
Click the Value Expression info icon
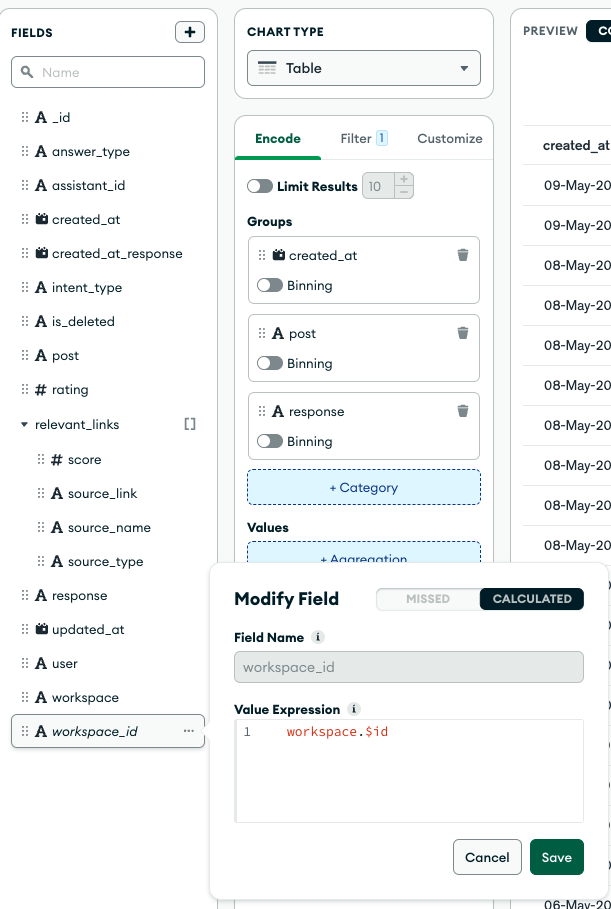(x=353, y=709)
